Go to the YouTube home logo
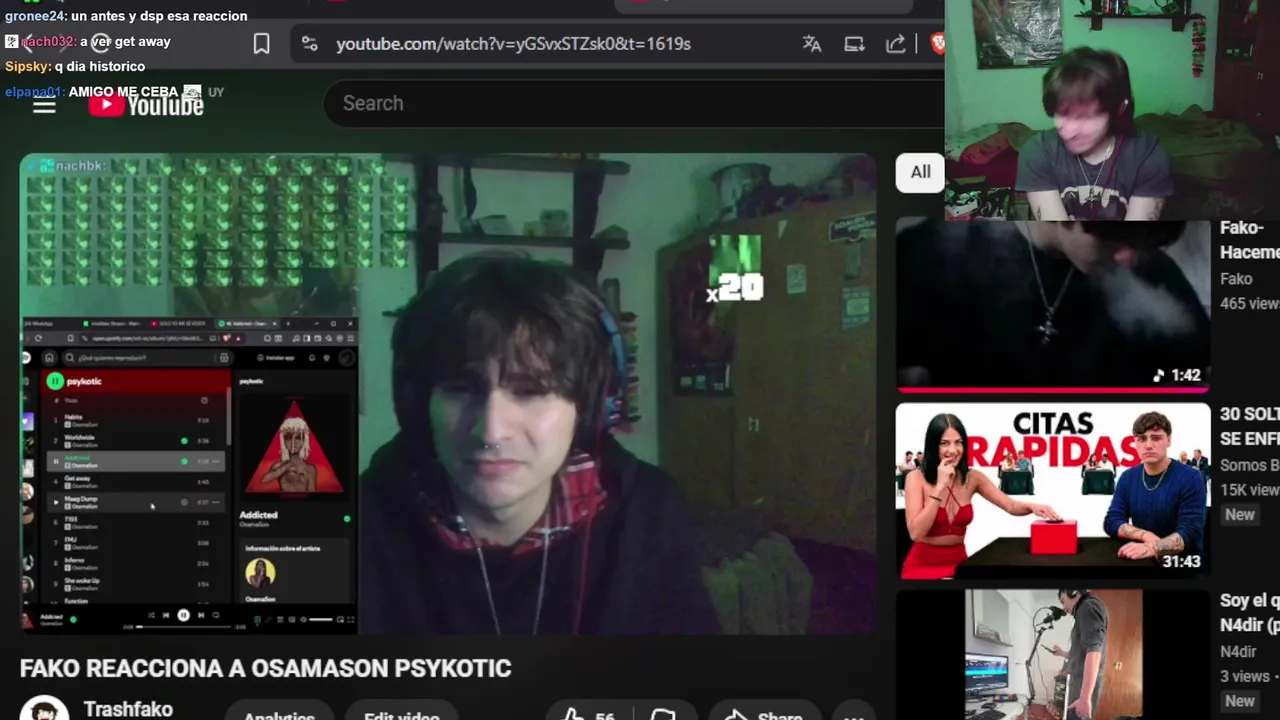This screenshot has height=720, width=1280. (146, 103)
